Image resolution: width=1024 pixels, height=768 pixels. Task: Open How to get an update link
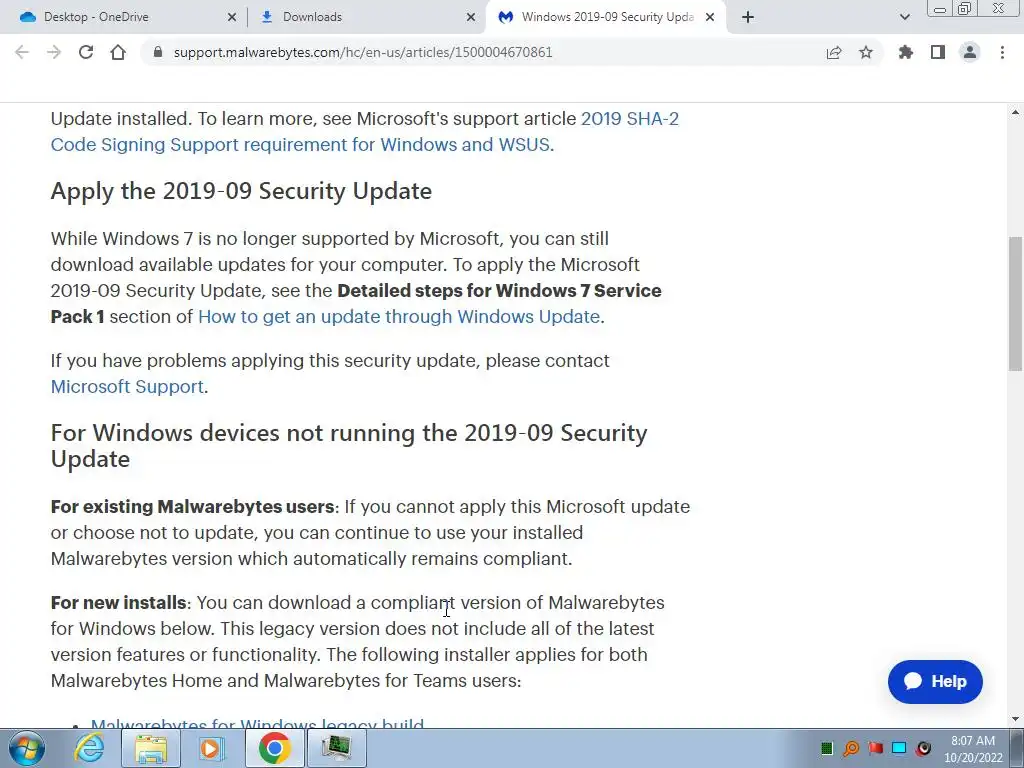point(398,317)
